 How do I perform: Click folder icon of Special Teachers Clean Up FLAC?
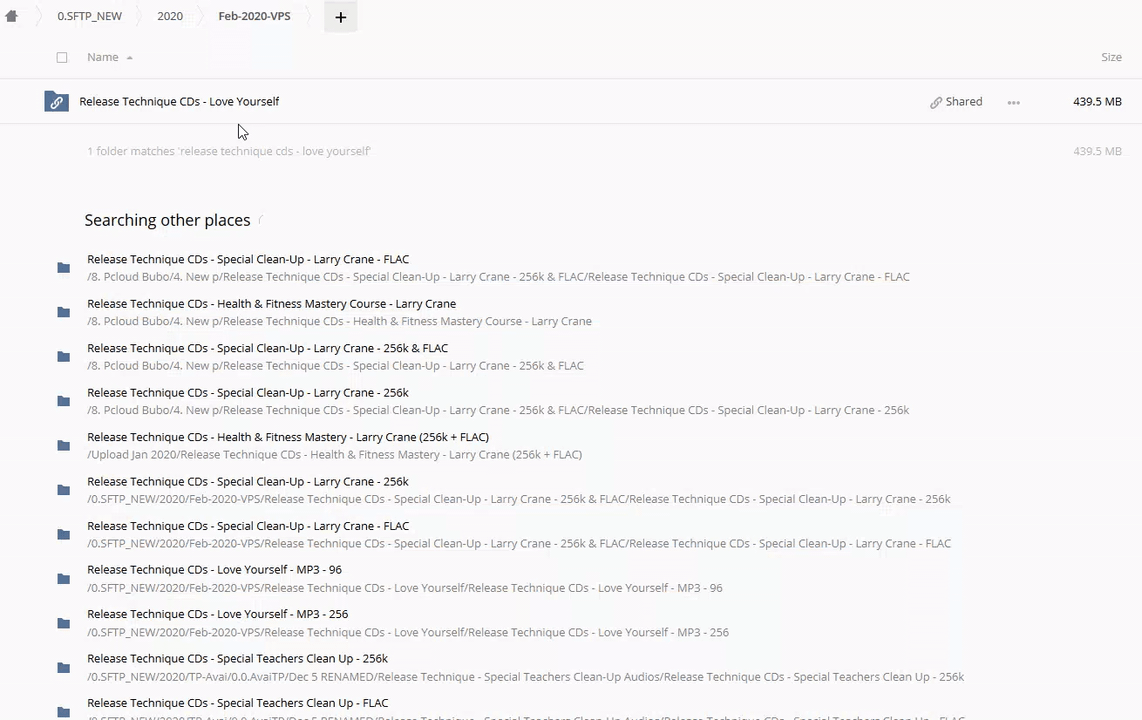click(x=63, y=711)
